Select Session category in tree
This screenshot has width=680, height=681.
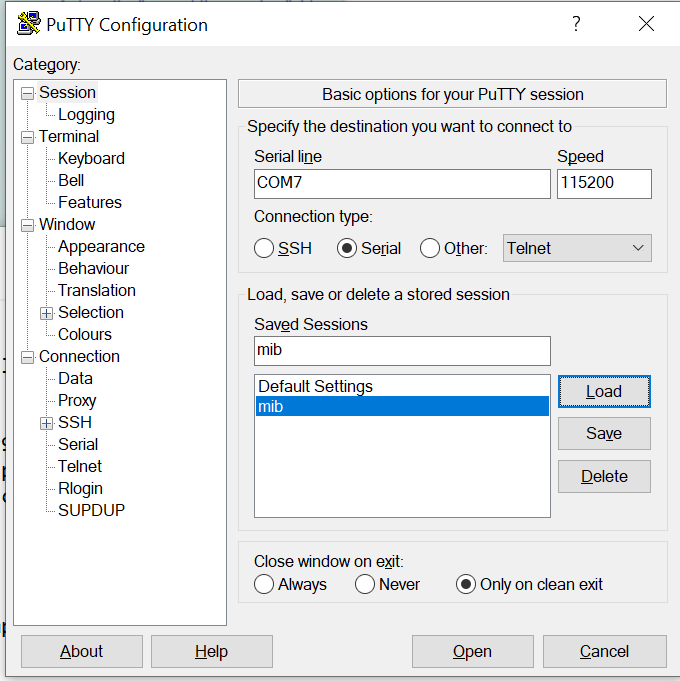tap(67, 93)
